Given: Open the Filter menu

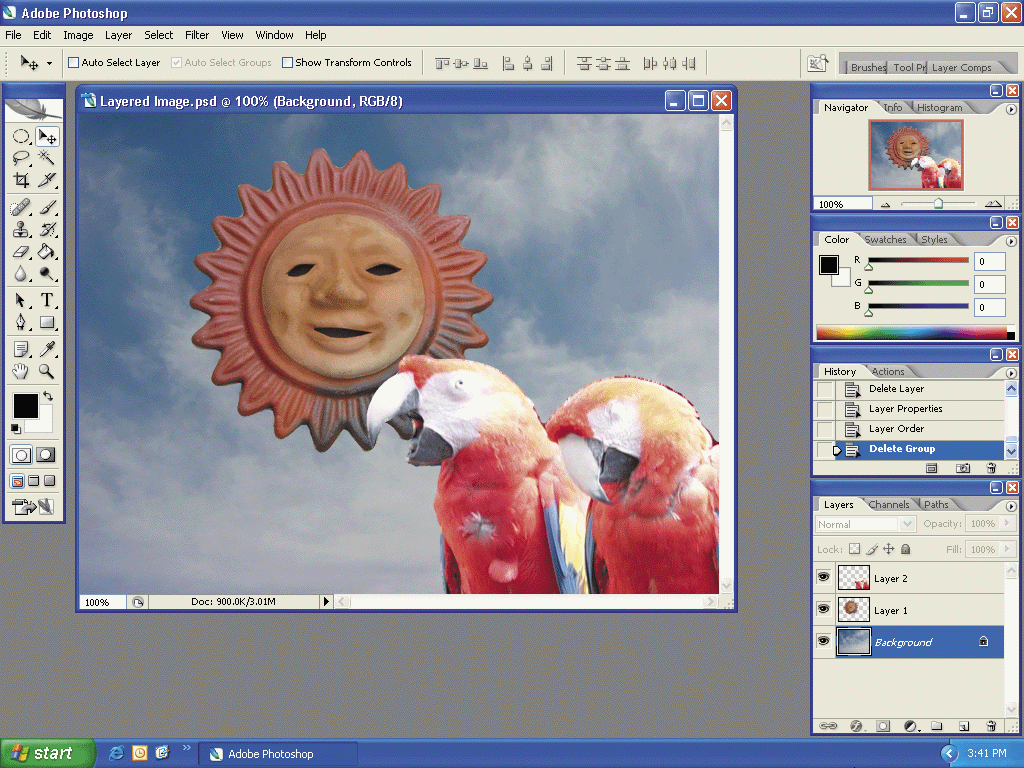Looking at the screenshot, I should (197, 35).
